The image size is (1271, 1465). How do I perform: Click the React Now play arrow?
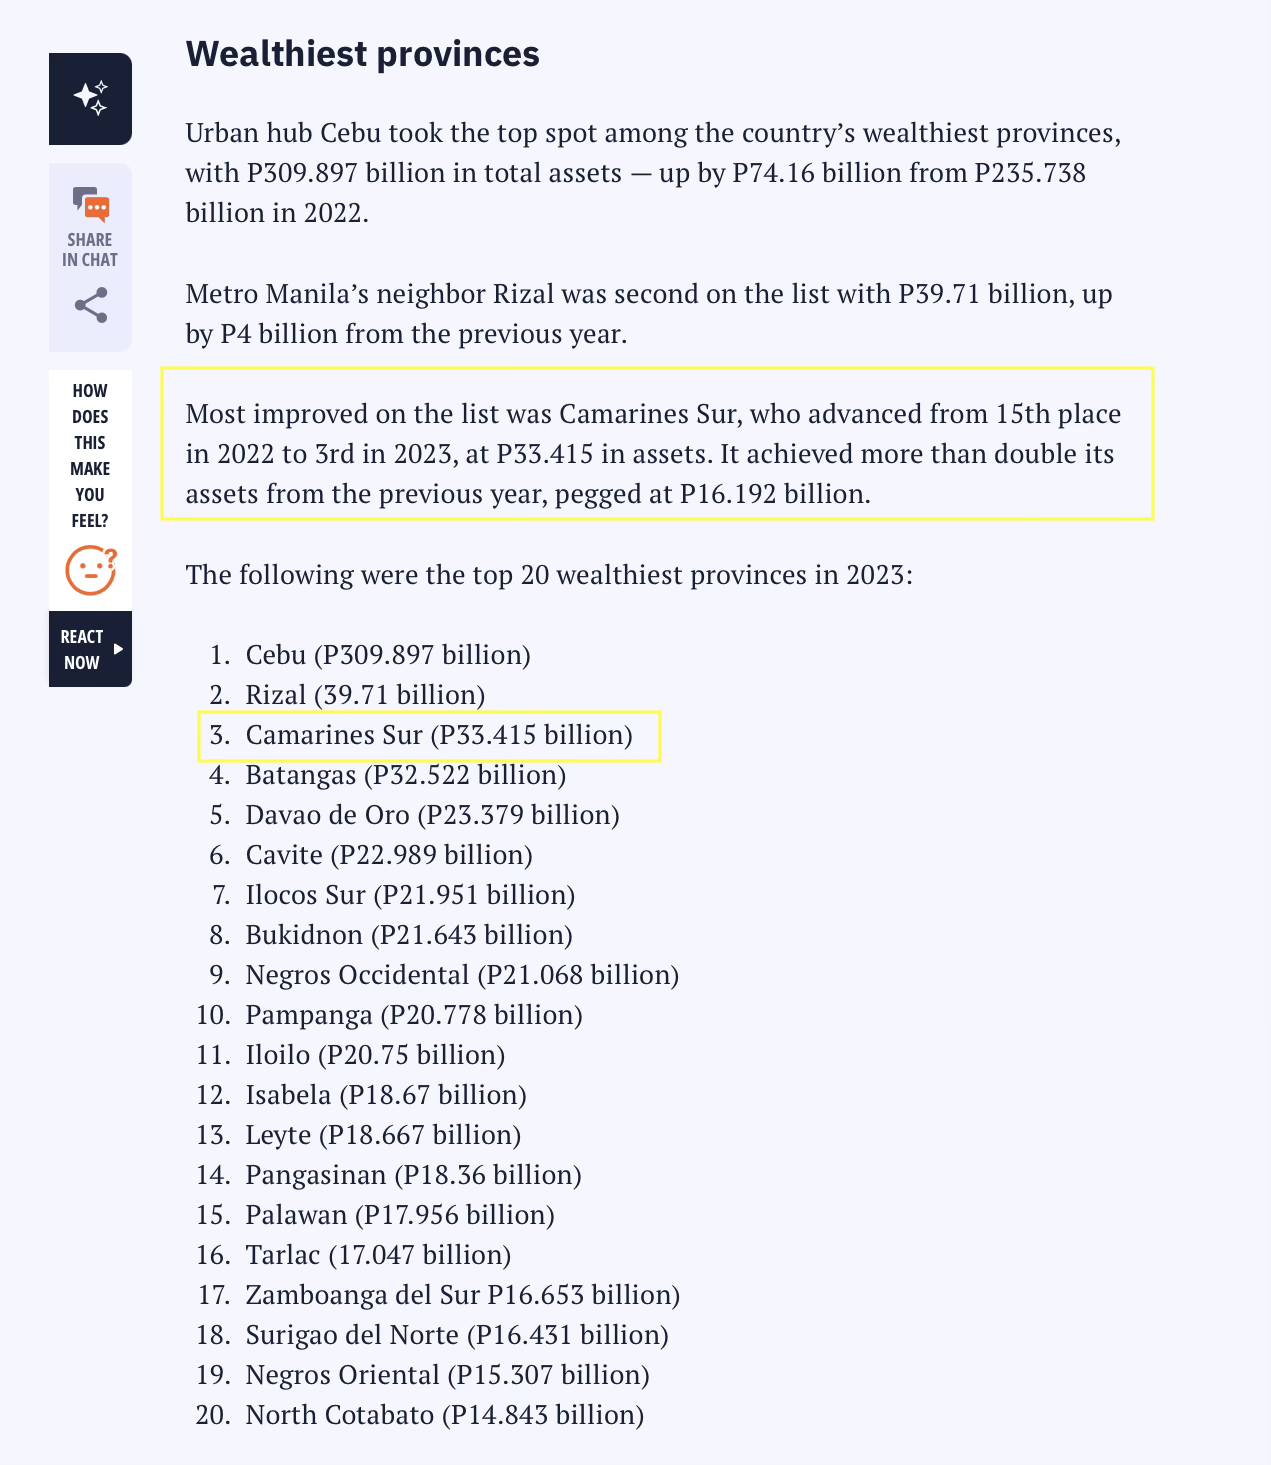119,649
